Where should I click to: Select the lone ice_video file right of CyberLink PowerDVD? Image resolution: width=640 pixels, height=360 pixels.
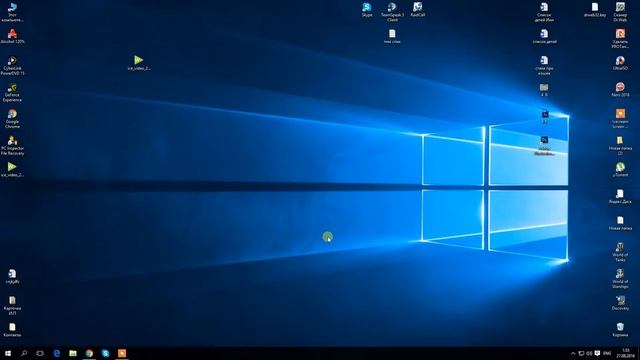point(139,63)
